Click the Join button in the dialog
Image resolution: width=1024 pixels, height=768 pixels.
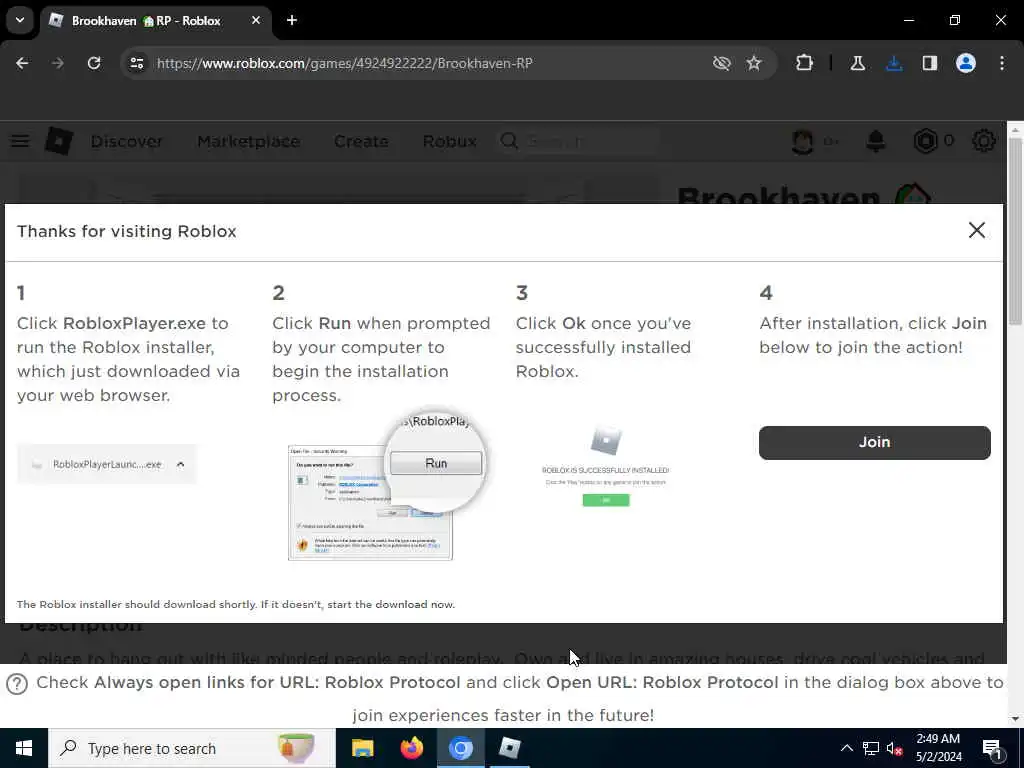874,442
